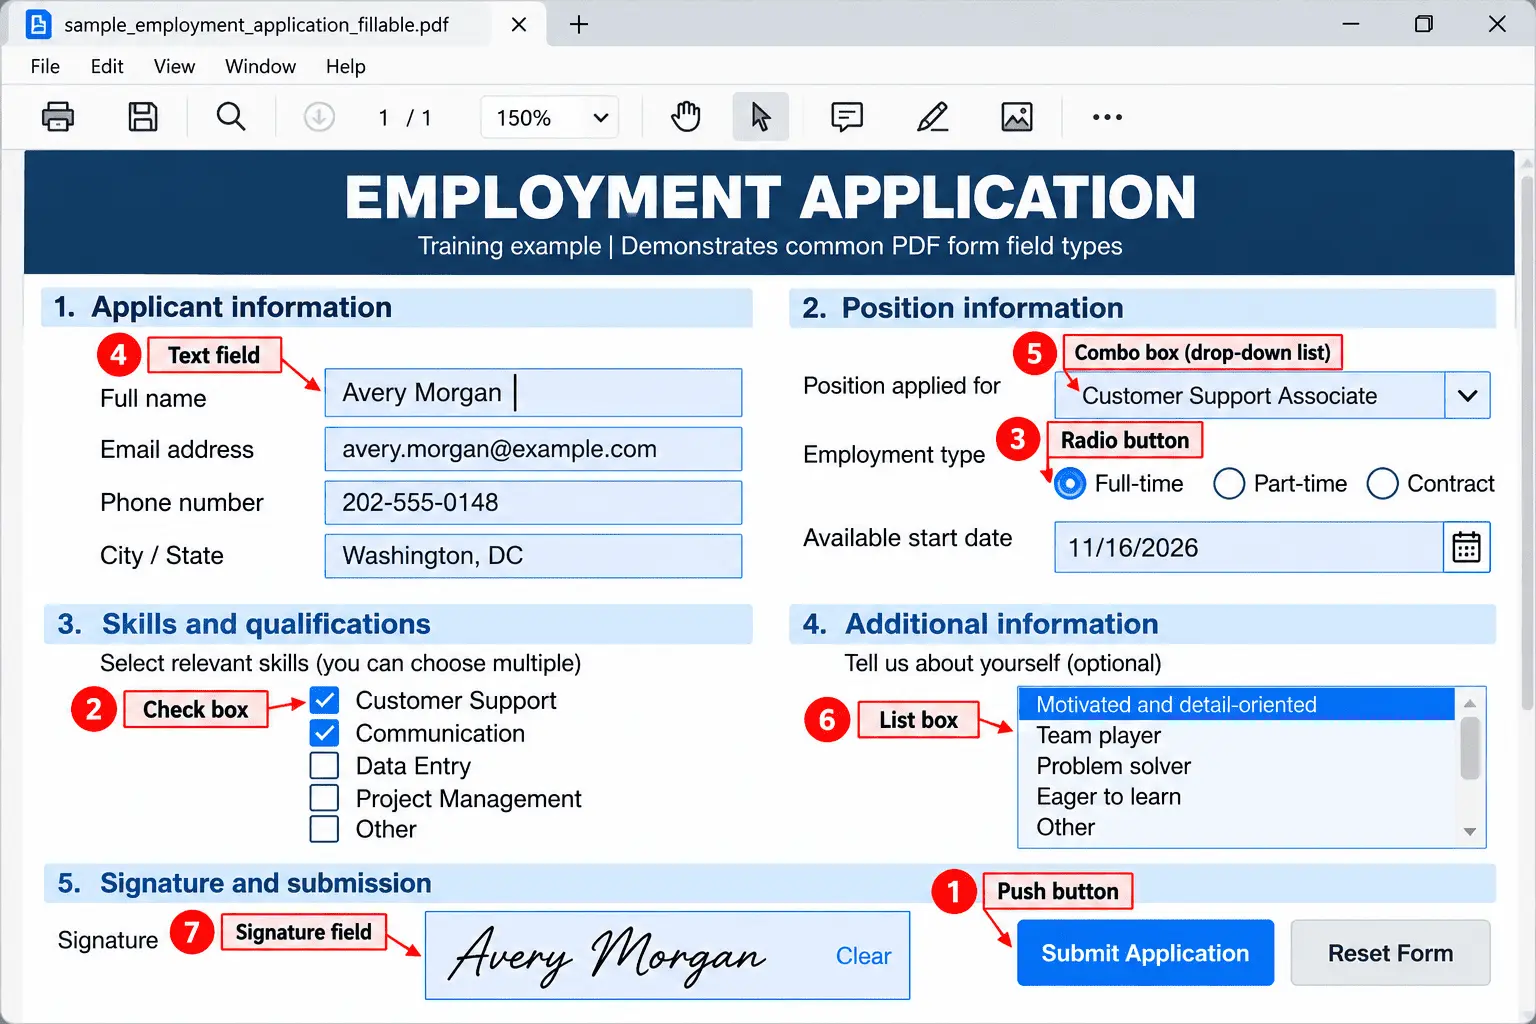This screenshot has width=1536, height=1024.
Task: Click the PDF document tab icon
Action: point(38,24)
